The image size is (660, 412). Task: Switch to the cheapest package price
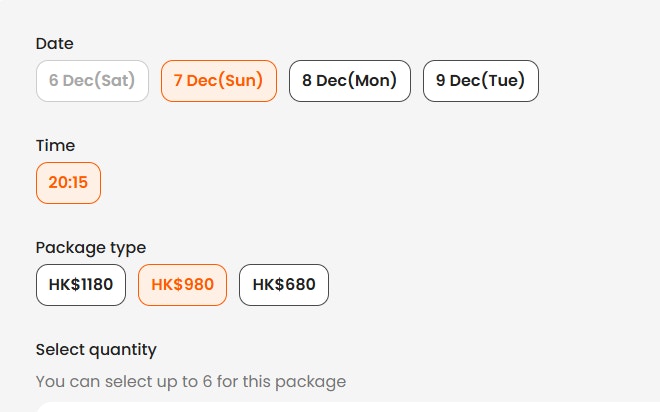284,285
